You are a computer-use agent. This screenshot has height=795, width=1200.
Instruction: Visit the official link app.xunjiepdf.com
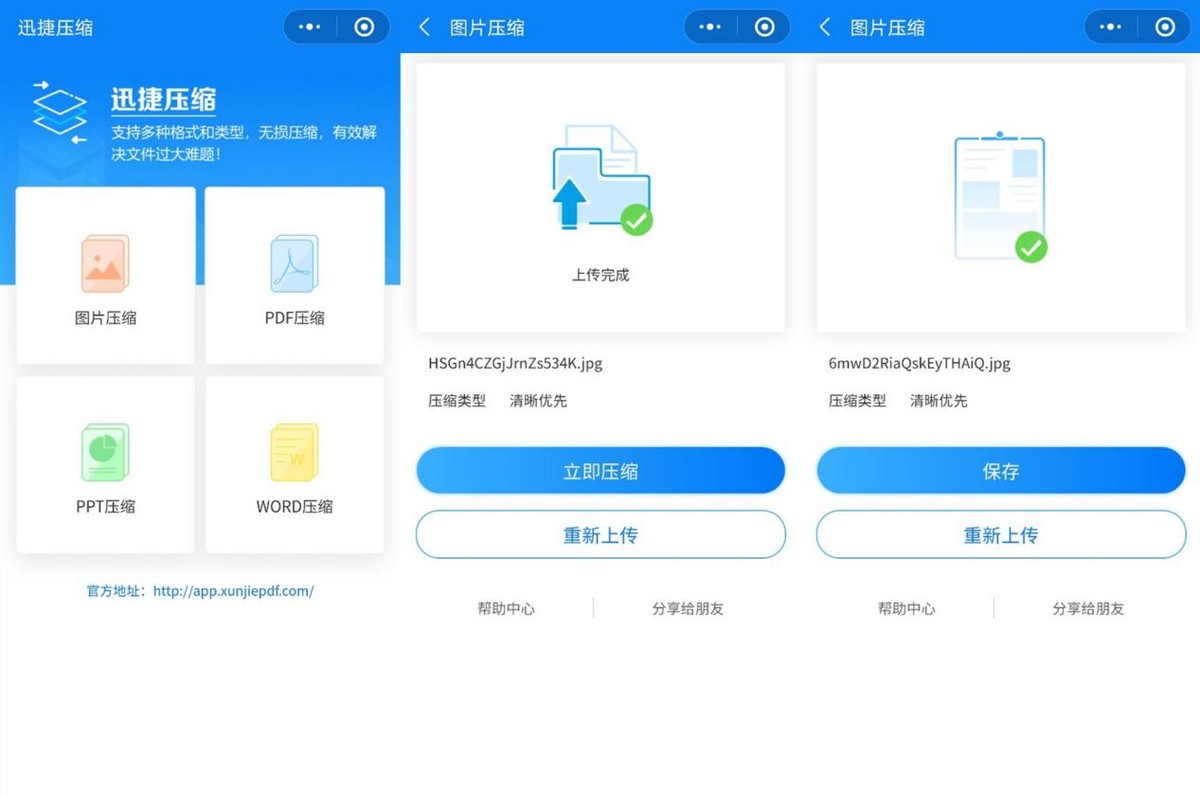pos(232,591)
